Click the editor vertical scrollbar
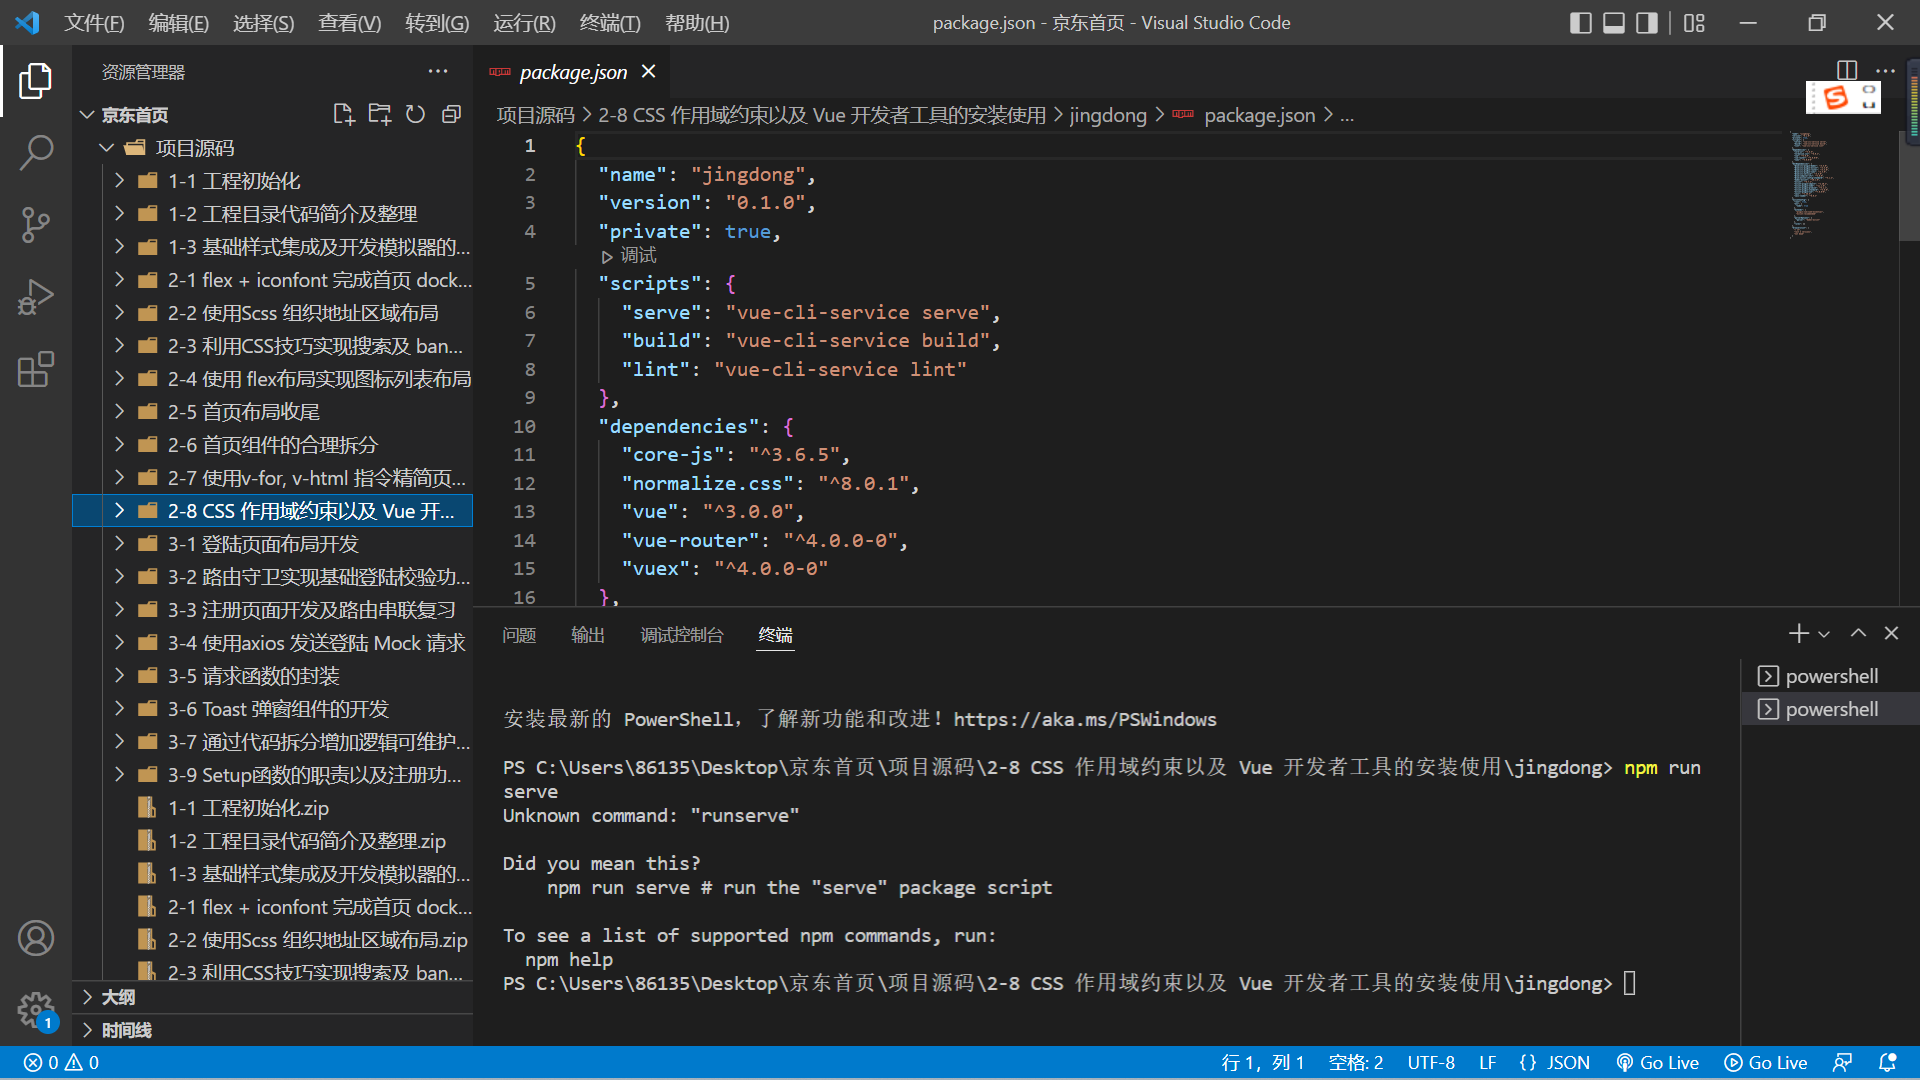This screenshot has width=1920, height=1080. [1908, 186]
